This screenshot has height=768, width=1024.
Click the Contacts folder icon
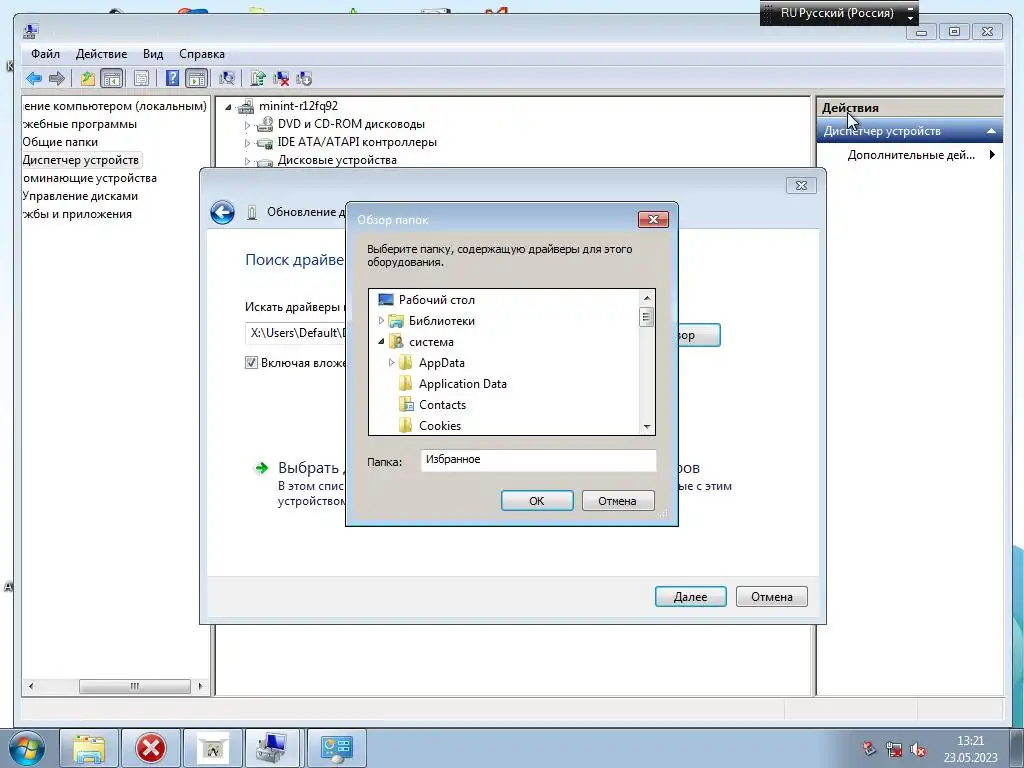(406, 405)
